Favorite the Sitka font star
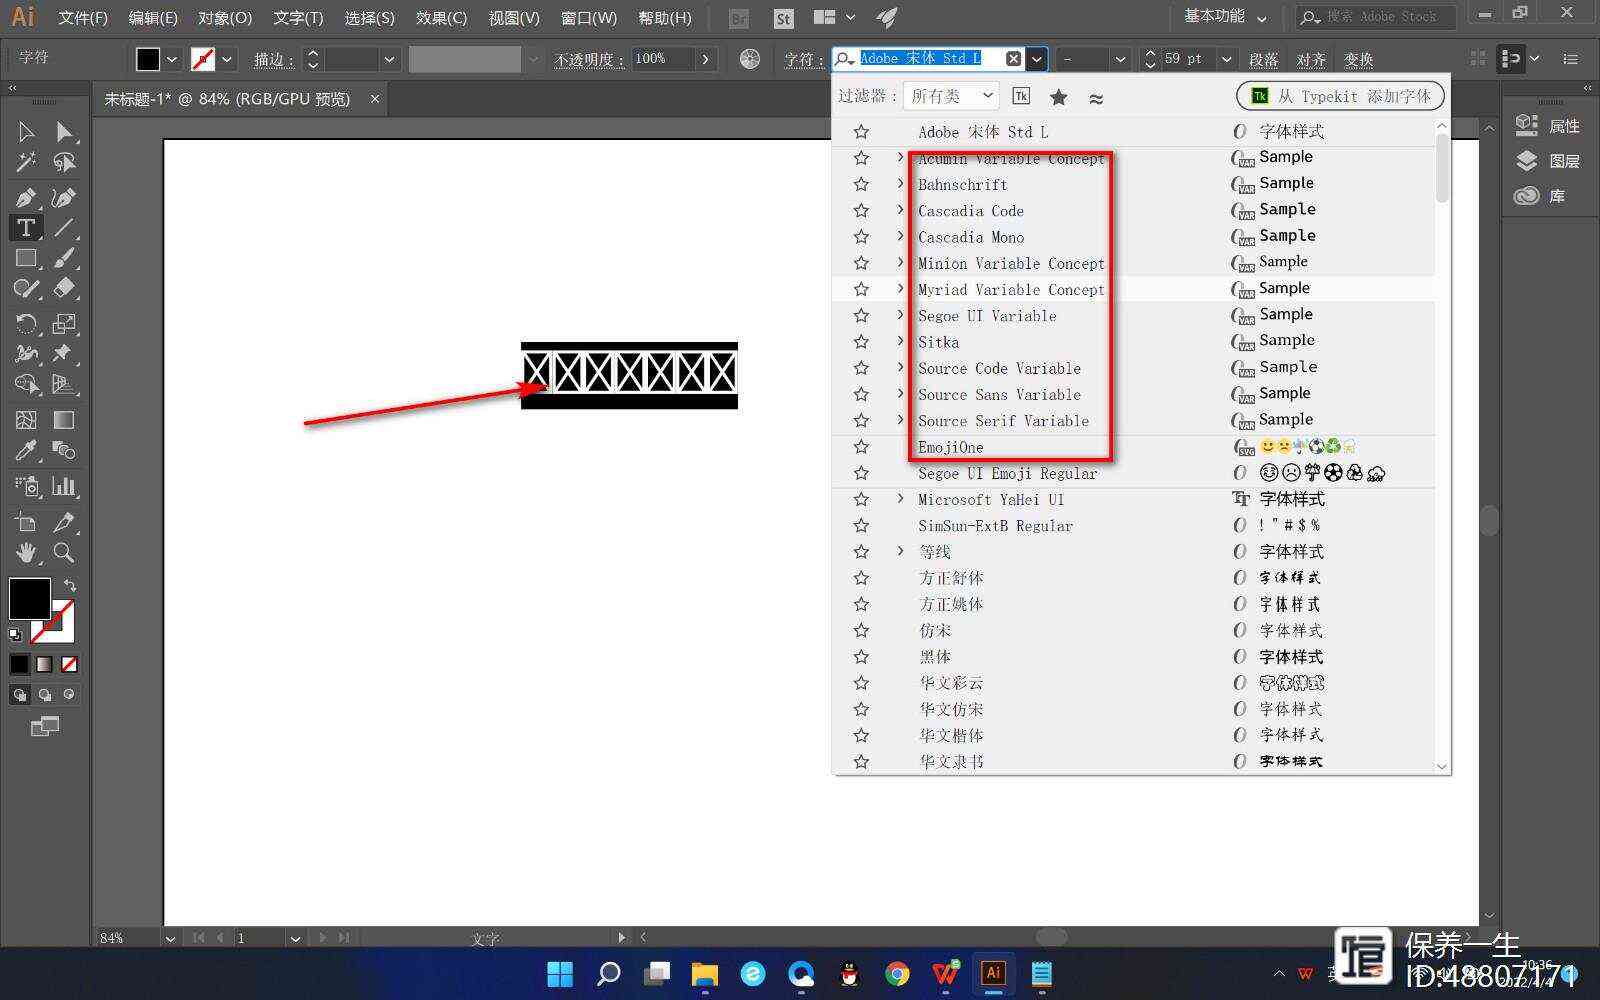The image size is (1600, 1000). point(861,341)
